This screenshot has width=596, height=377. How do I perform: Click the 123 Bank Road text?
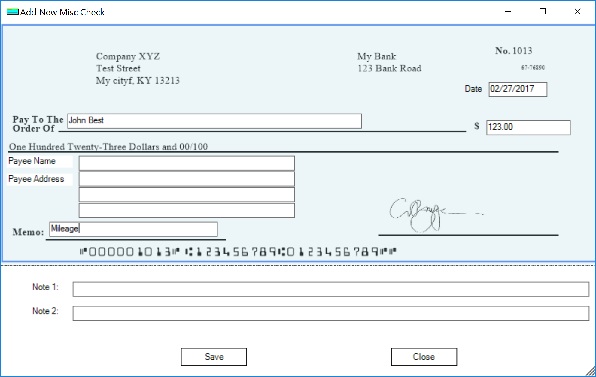coord(390,68)
